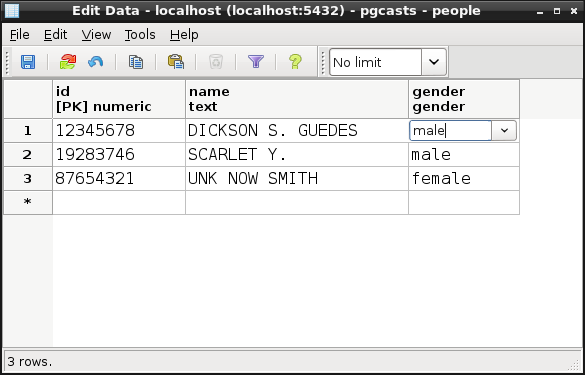Select the UNK NOW SMITH name cell
The height and width of the screenshot is (375, 585).
(297, 178)
